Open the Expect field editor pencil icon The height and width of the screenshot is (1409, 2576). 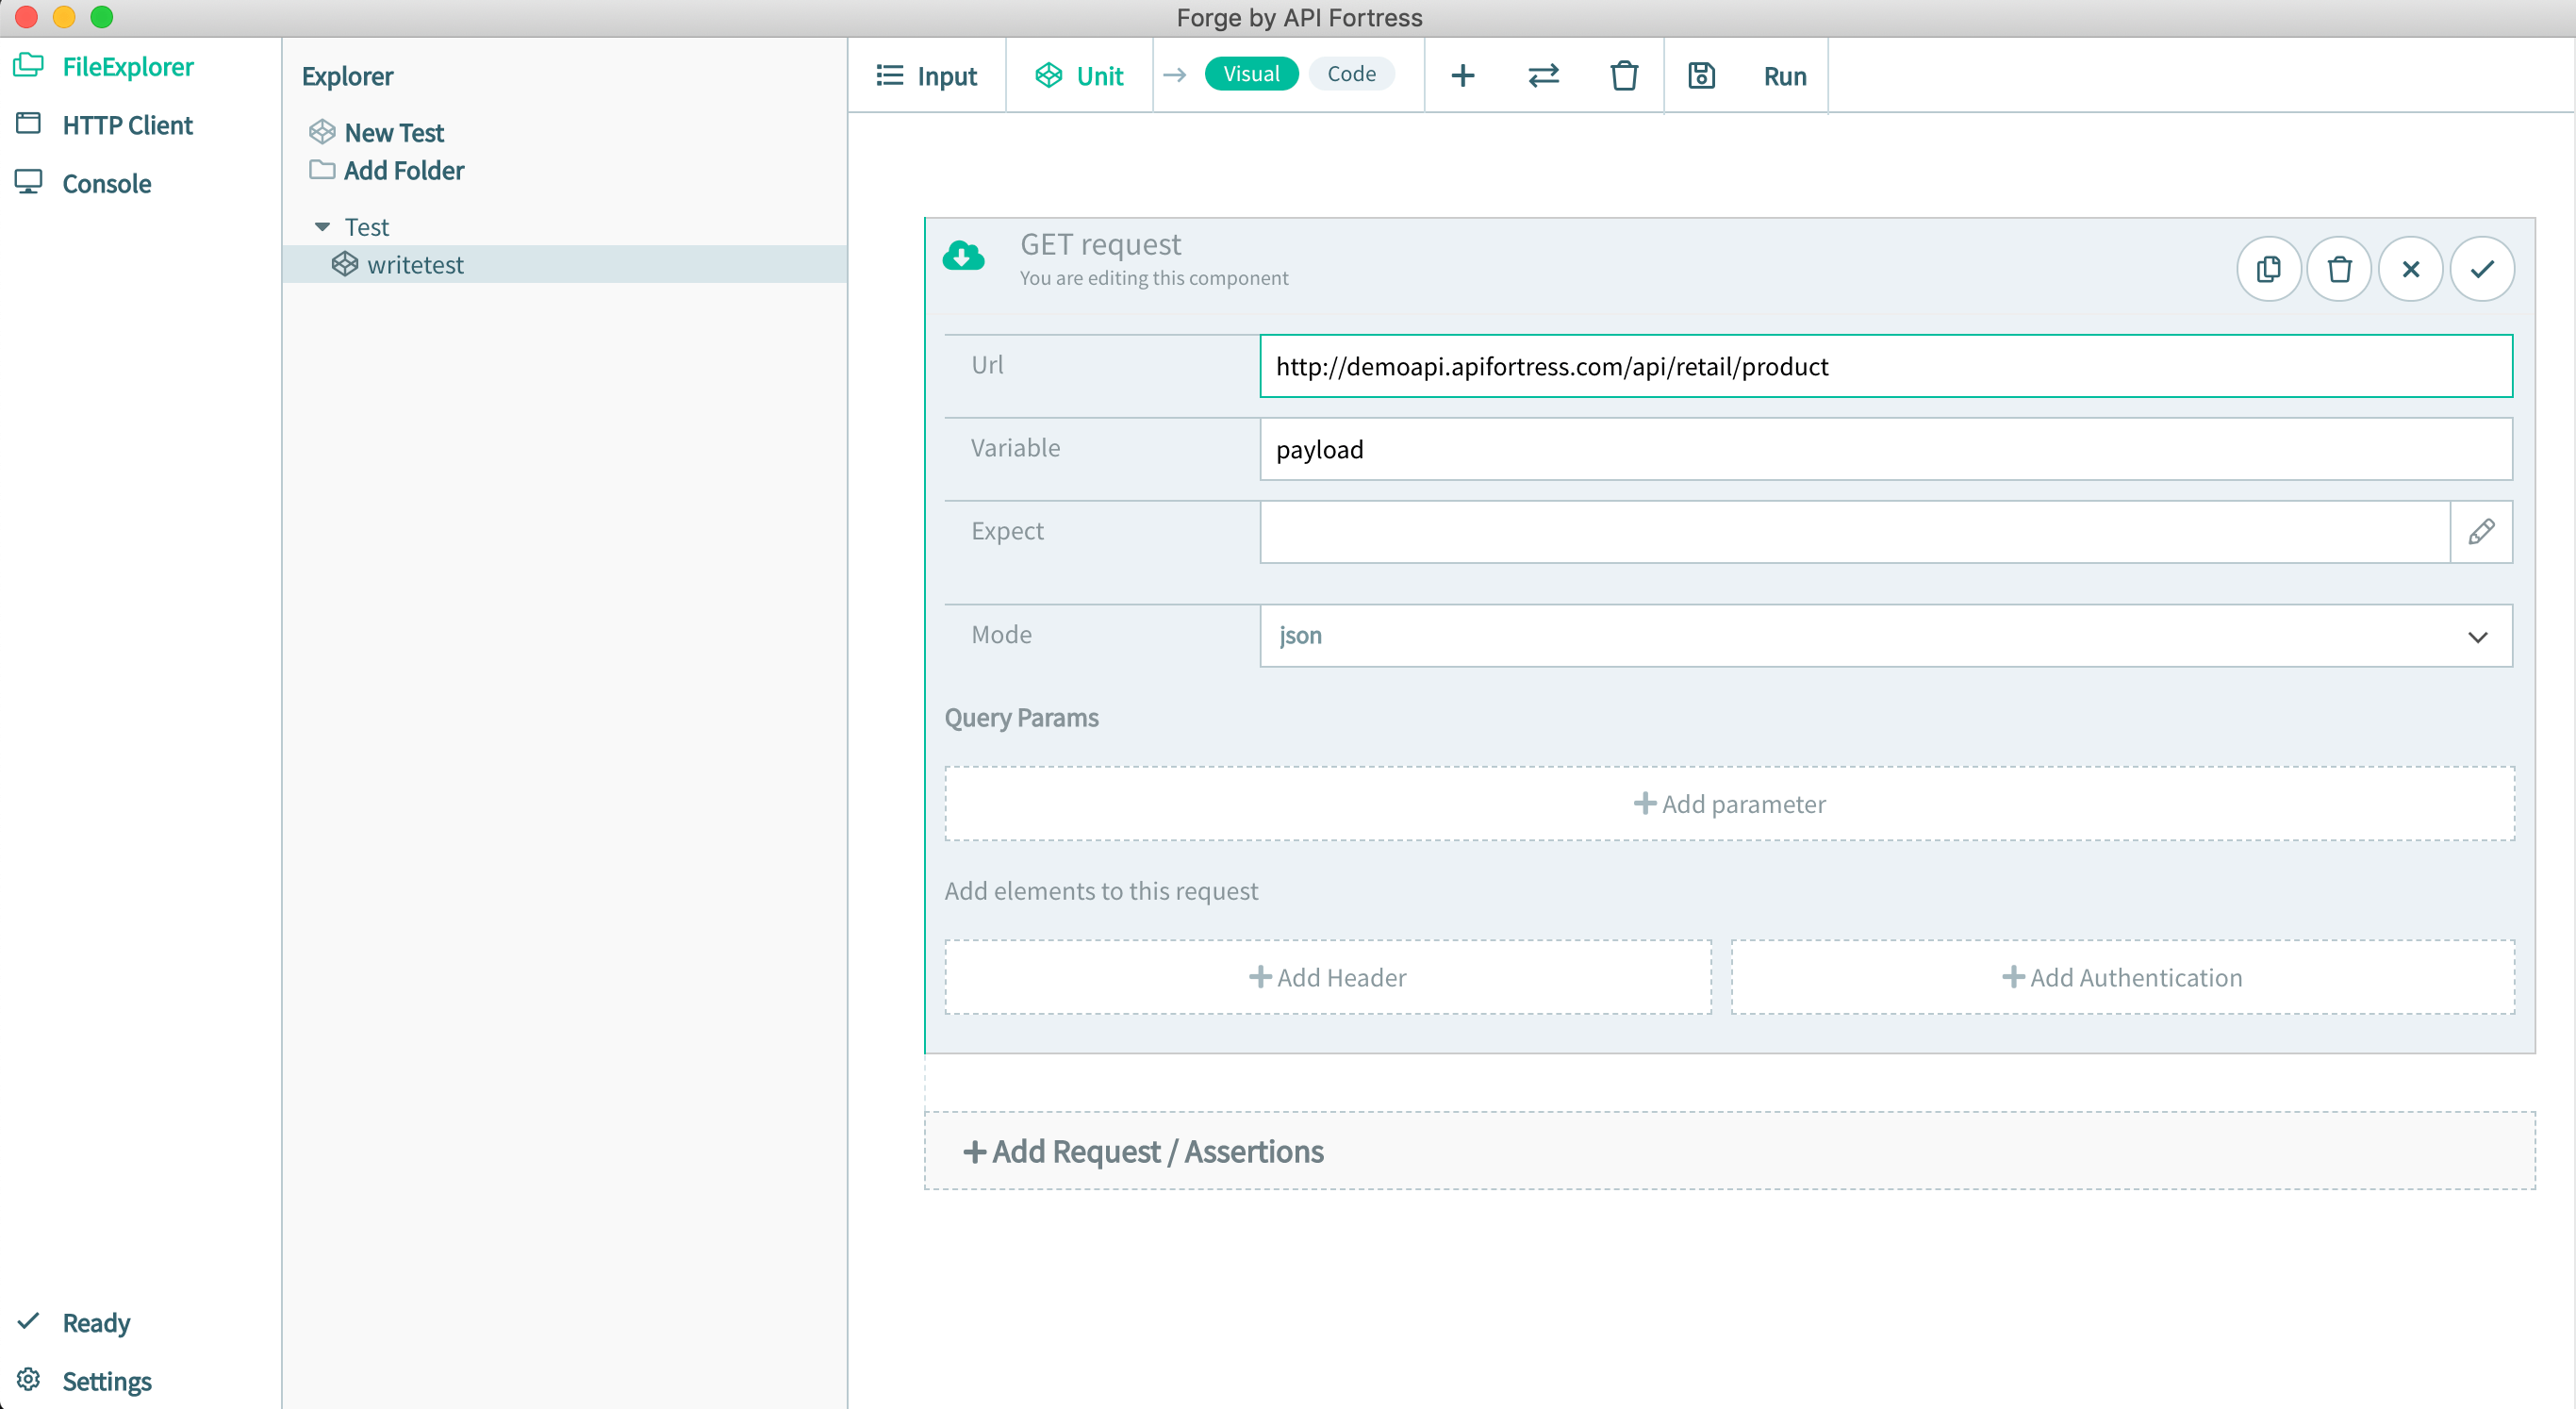click(2483, 531)
